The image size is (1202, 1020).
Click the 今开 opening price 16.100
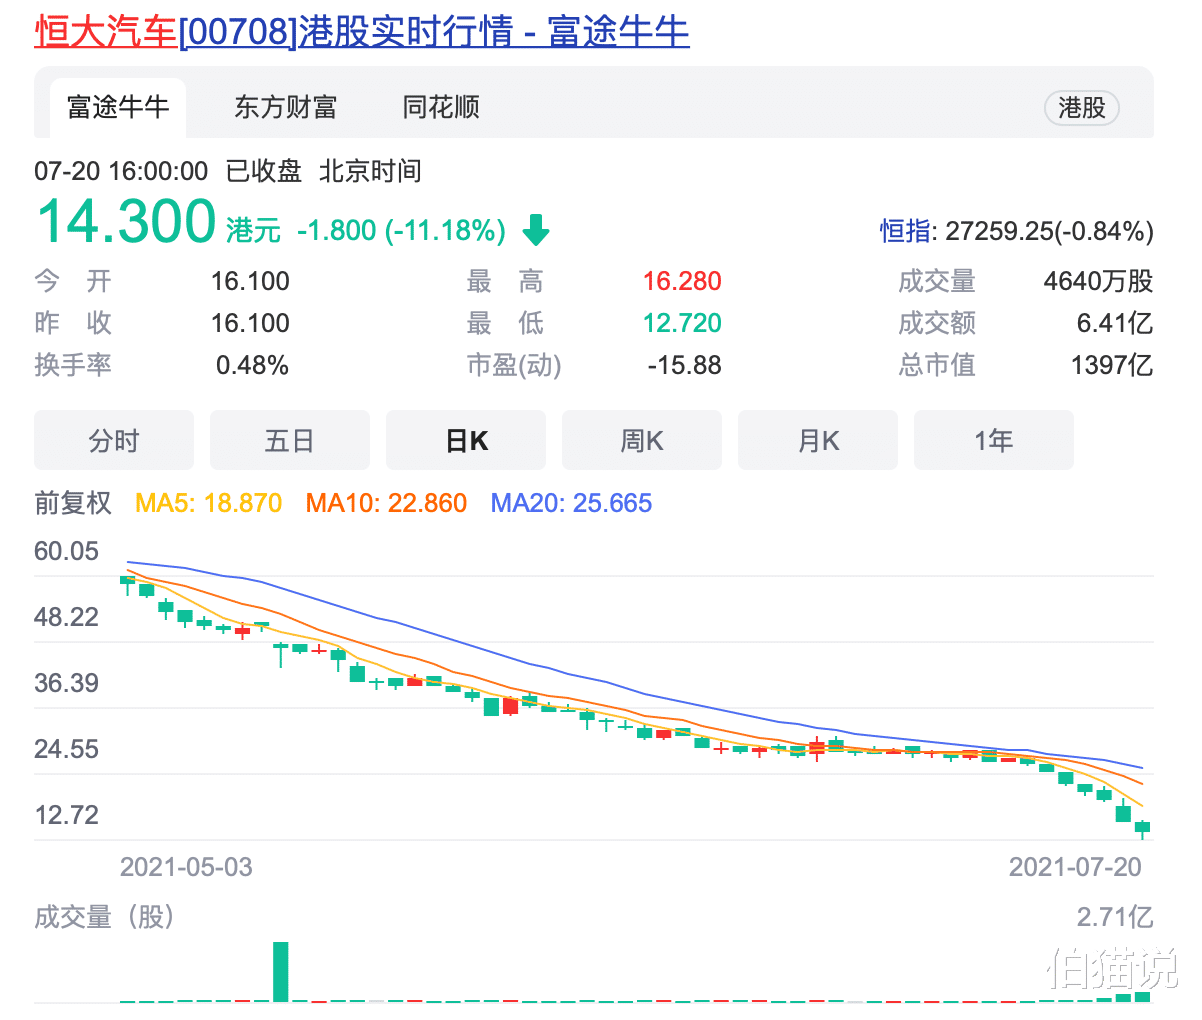coord(250,281)
